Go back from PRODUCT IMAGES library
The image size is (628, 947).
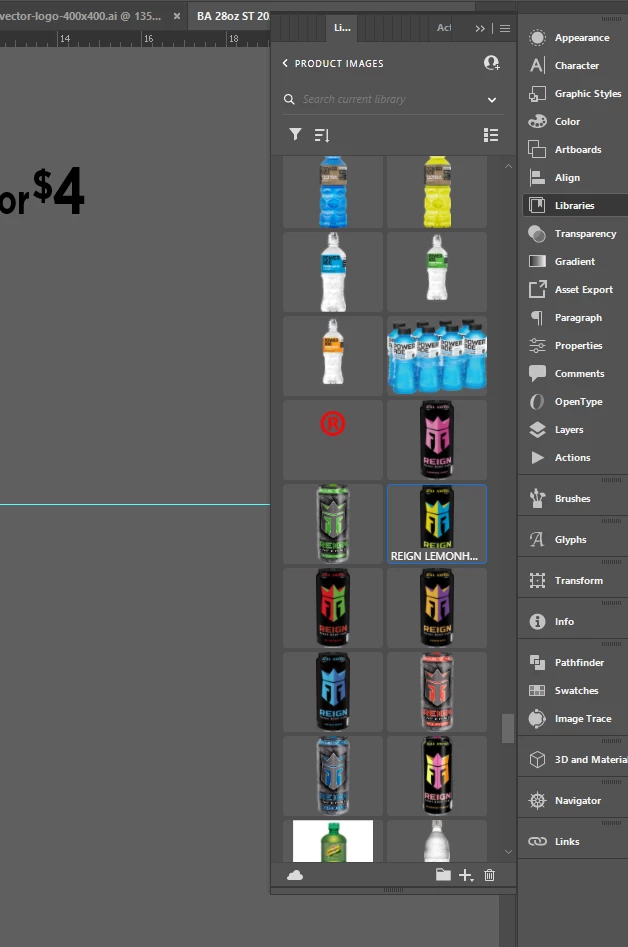click(285, 63)
